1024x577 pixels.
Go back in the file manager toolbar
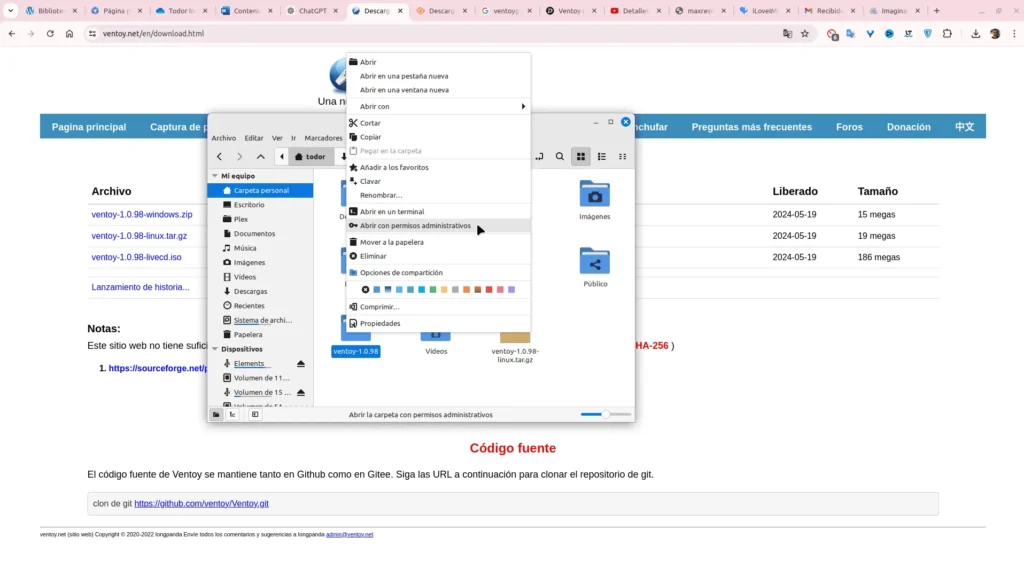pos(219,157)
